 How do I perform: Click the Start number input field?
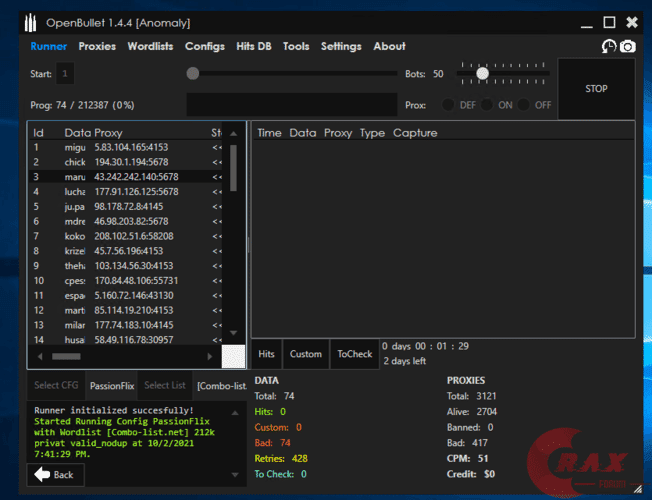(x=65, y=73)
